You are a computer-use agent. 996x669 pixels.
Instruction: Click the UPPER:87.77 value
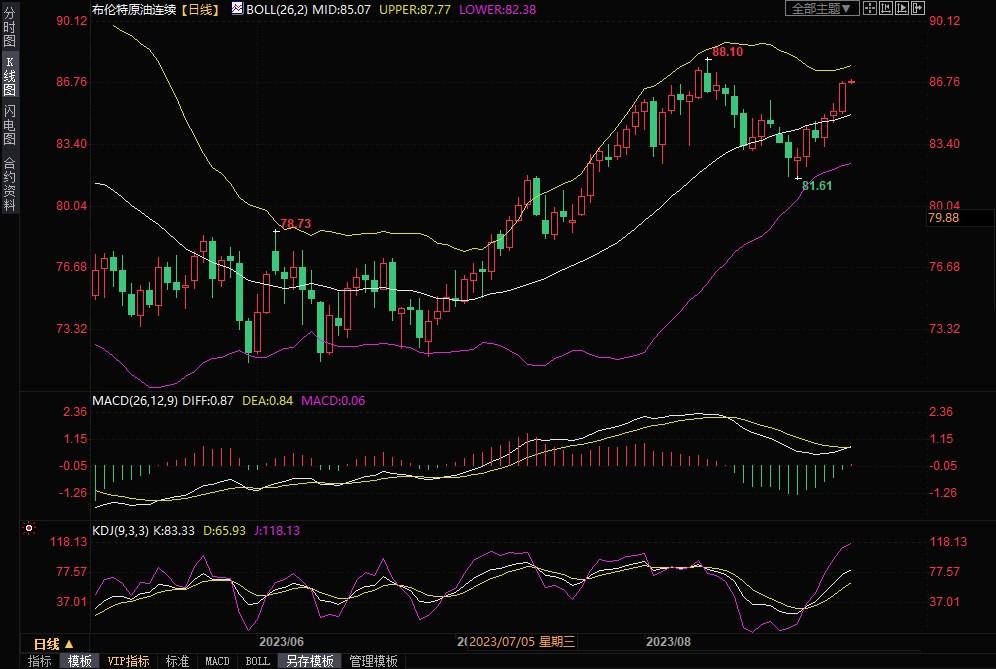[x=415, y=10]
